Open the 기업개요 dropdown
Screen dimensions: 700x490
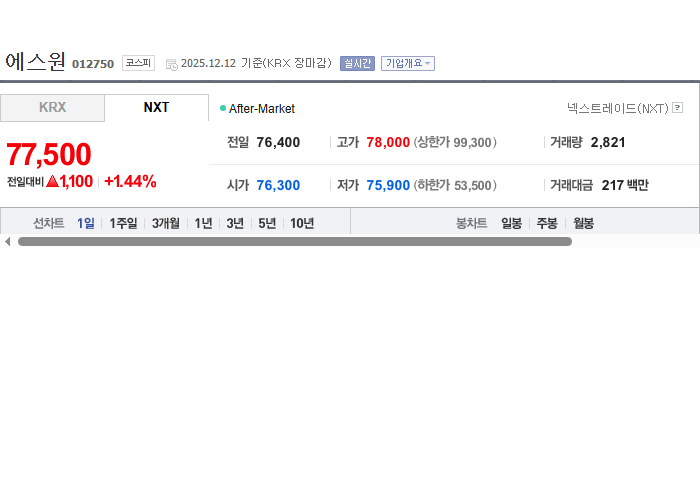408,63
